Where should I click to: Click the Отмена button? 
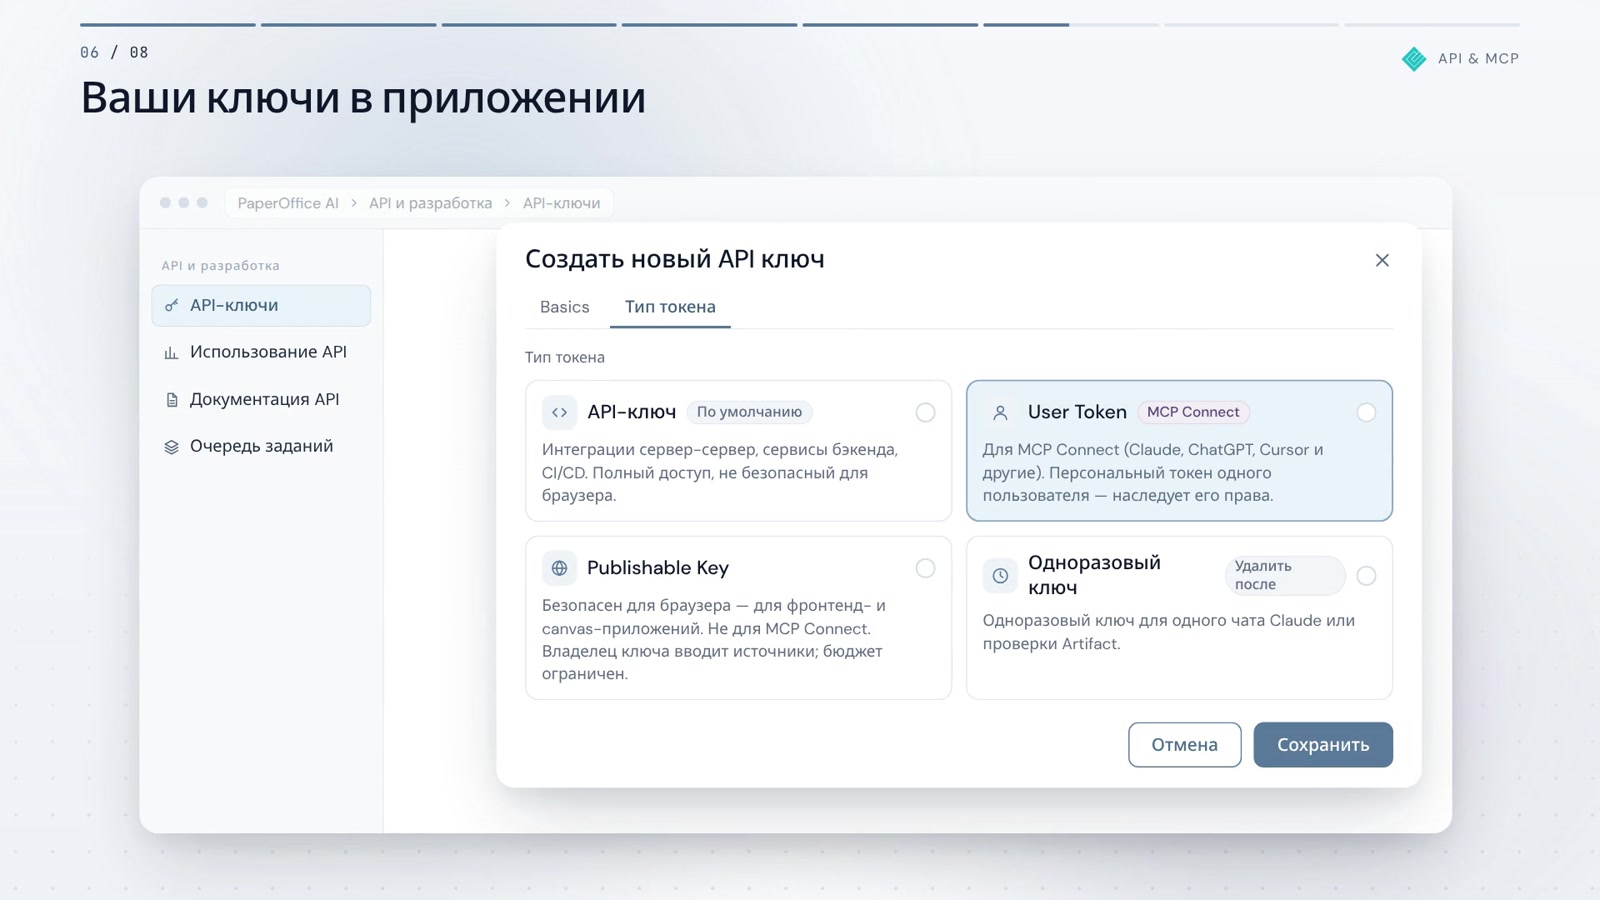pyautogui.click(x=1184, y=745)
